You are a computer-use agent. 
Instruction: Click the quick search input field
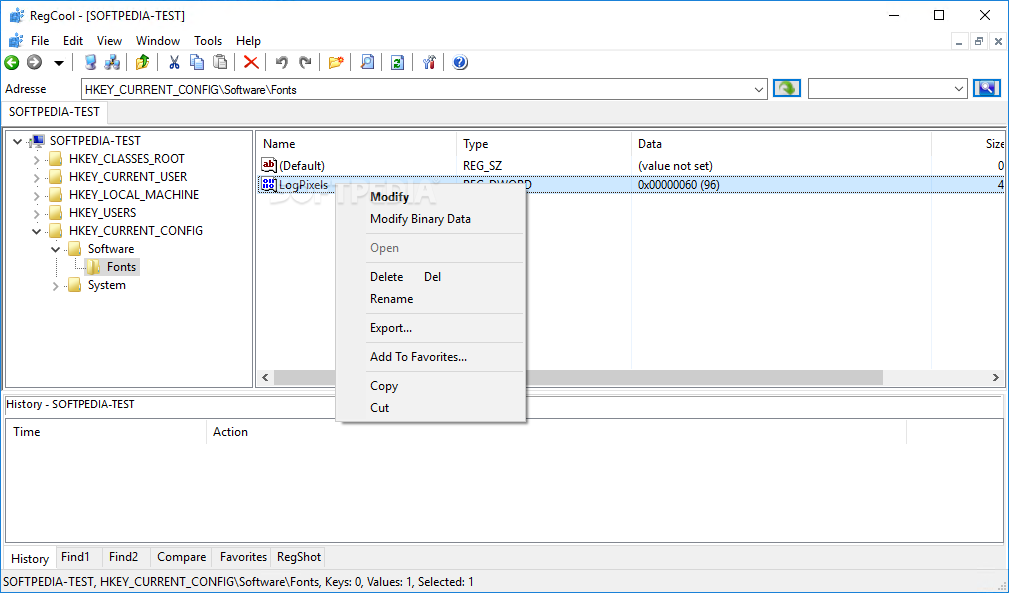(x=880, y=89)
